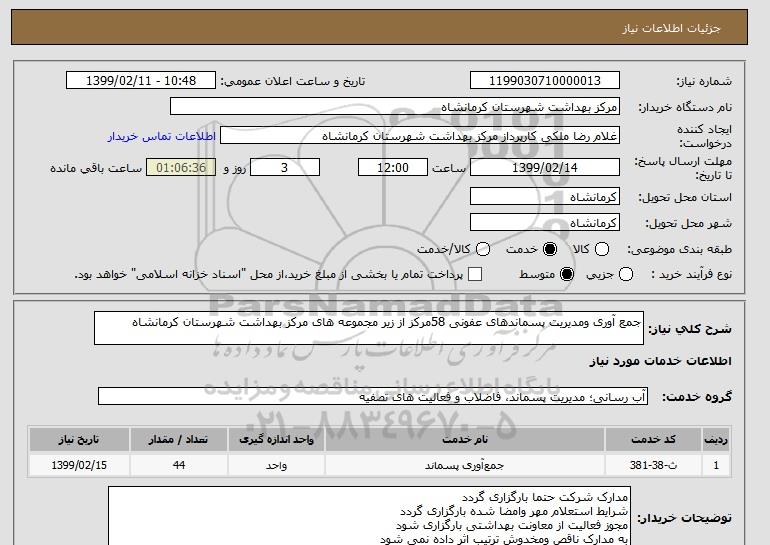Click the announcement date field 1399/02/11 - 10:48
Viewport: 770px width, 545px height.
(141, 81)
